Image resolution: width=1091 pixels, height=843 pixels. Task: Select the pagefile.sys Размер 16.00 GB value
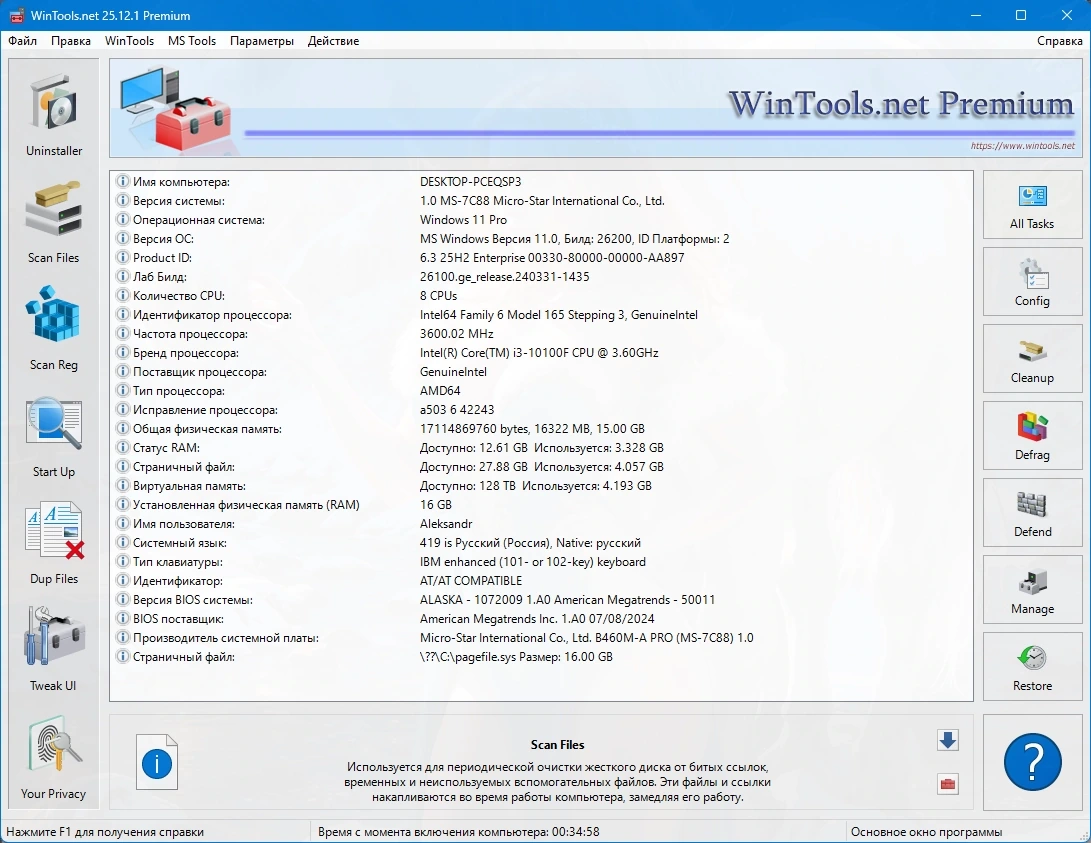[x=516, y=657]
